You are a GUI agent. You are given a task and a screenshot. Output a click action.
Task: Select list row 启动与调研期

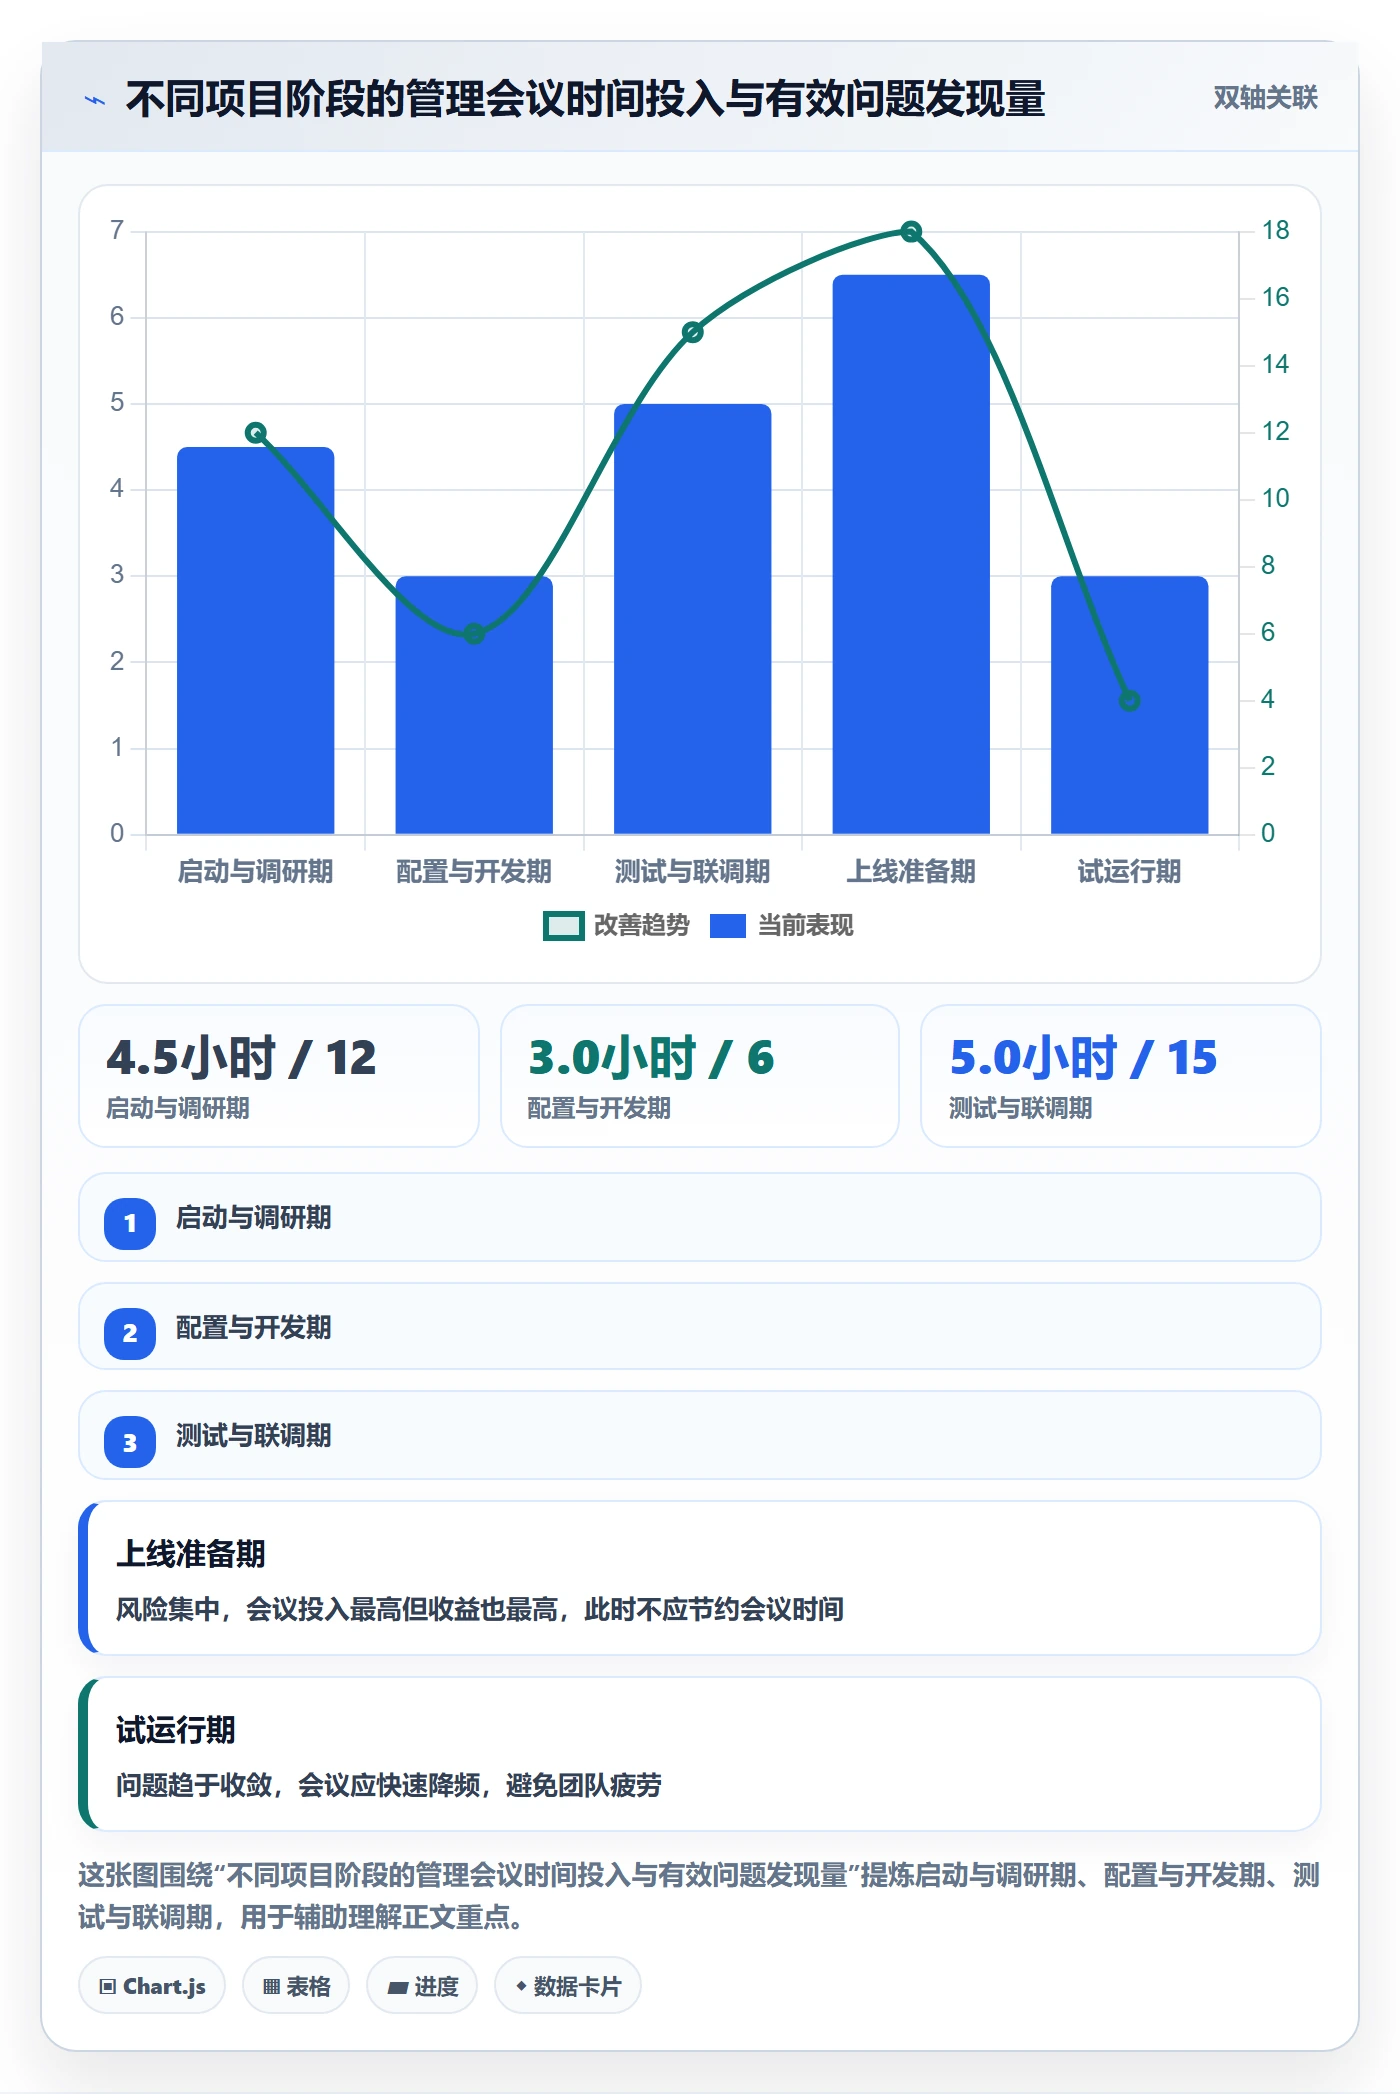pos(700,1218)
